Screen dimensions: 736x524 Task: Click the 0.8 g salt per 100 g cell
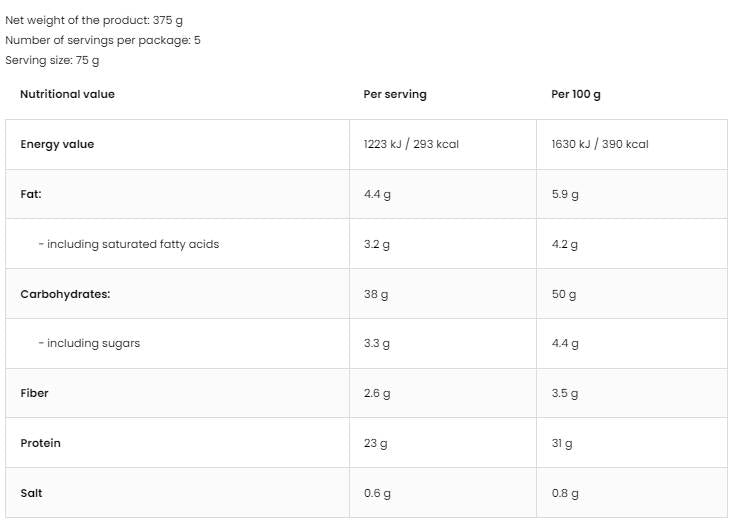[565, 493]
